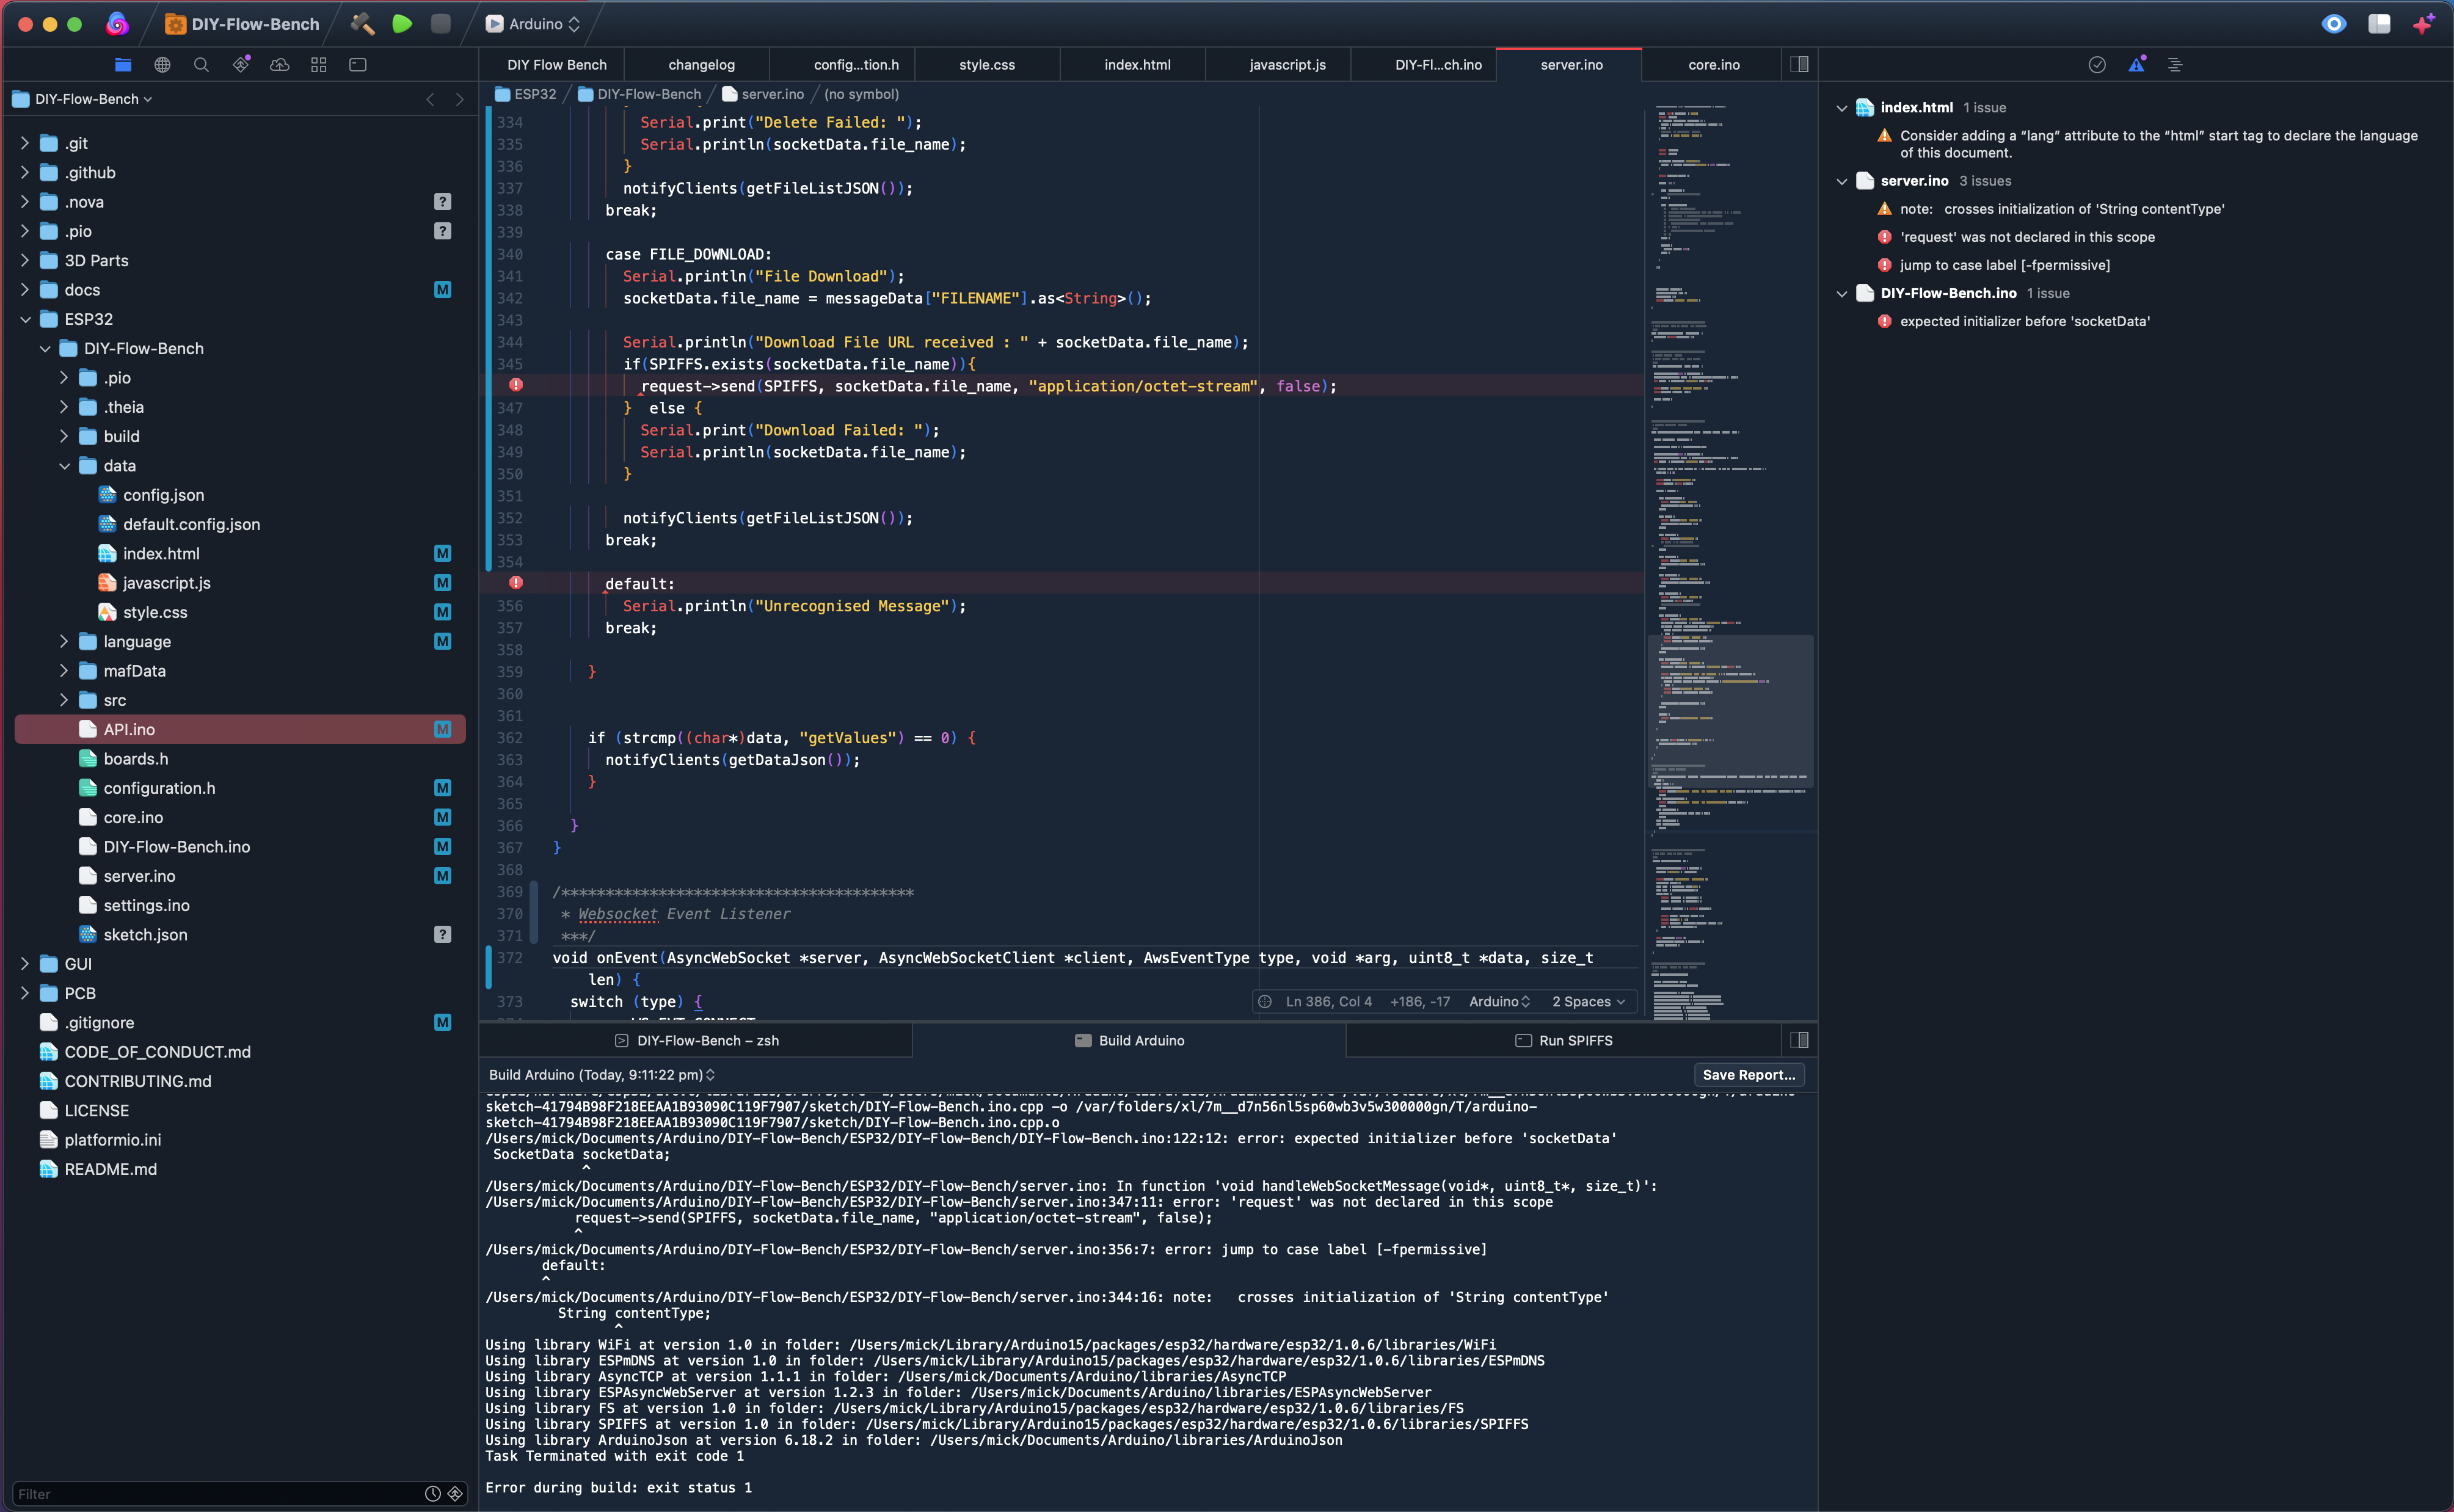Open the Publishing cloud sidebar icon
This screenshot has height=1512, width=2454.
click(x=280, y=65)
